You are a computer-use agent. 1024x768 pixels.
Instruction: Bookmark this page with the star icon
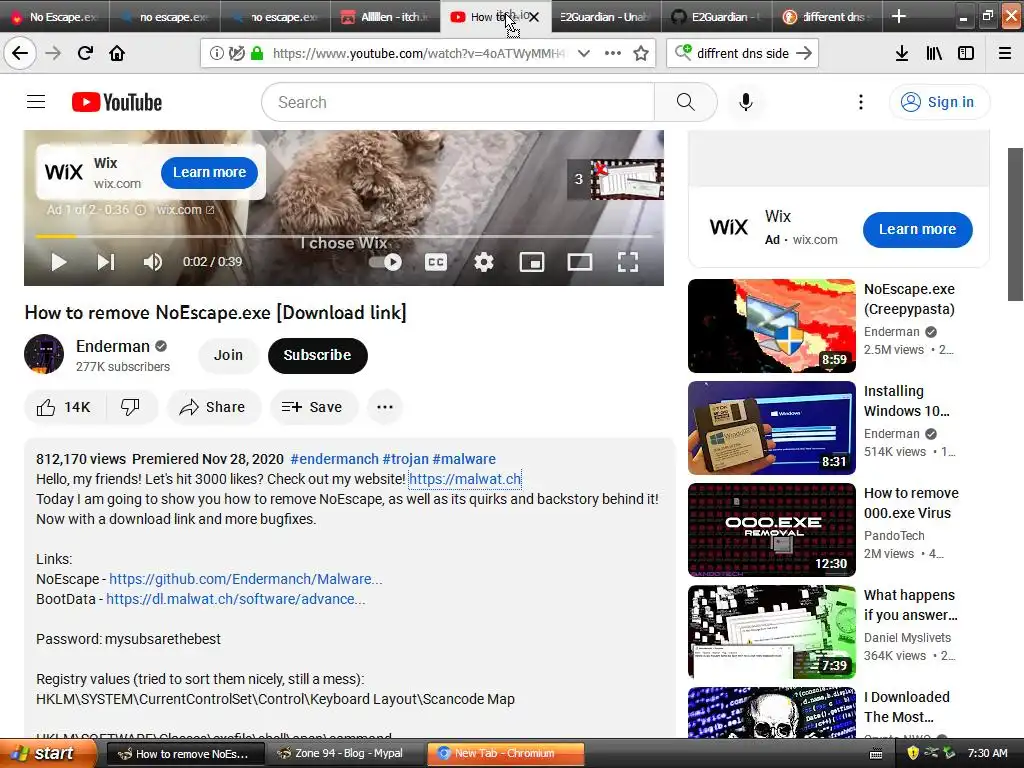click(641, 53)
